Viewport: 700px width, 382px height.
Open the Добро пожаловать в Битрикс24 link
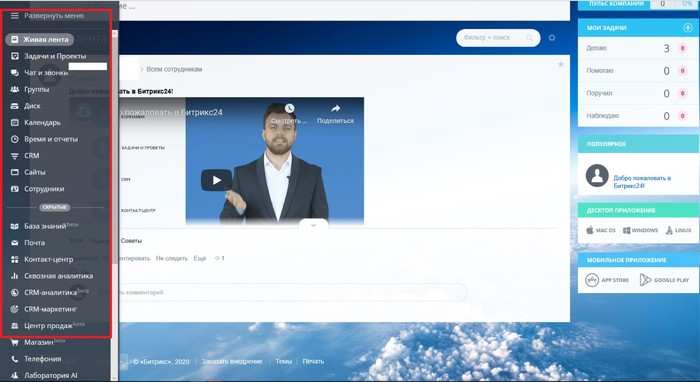(x=642, y=182)
